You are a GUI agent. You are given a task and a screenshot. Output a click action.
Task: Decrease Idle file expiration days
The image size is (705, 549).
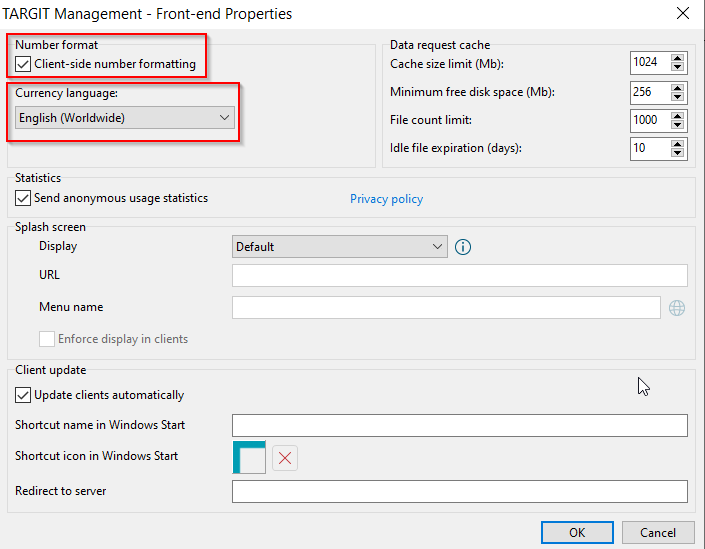tap(677, 153)
